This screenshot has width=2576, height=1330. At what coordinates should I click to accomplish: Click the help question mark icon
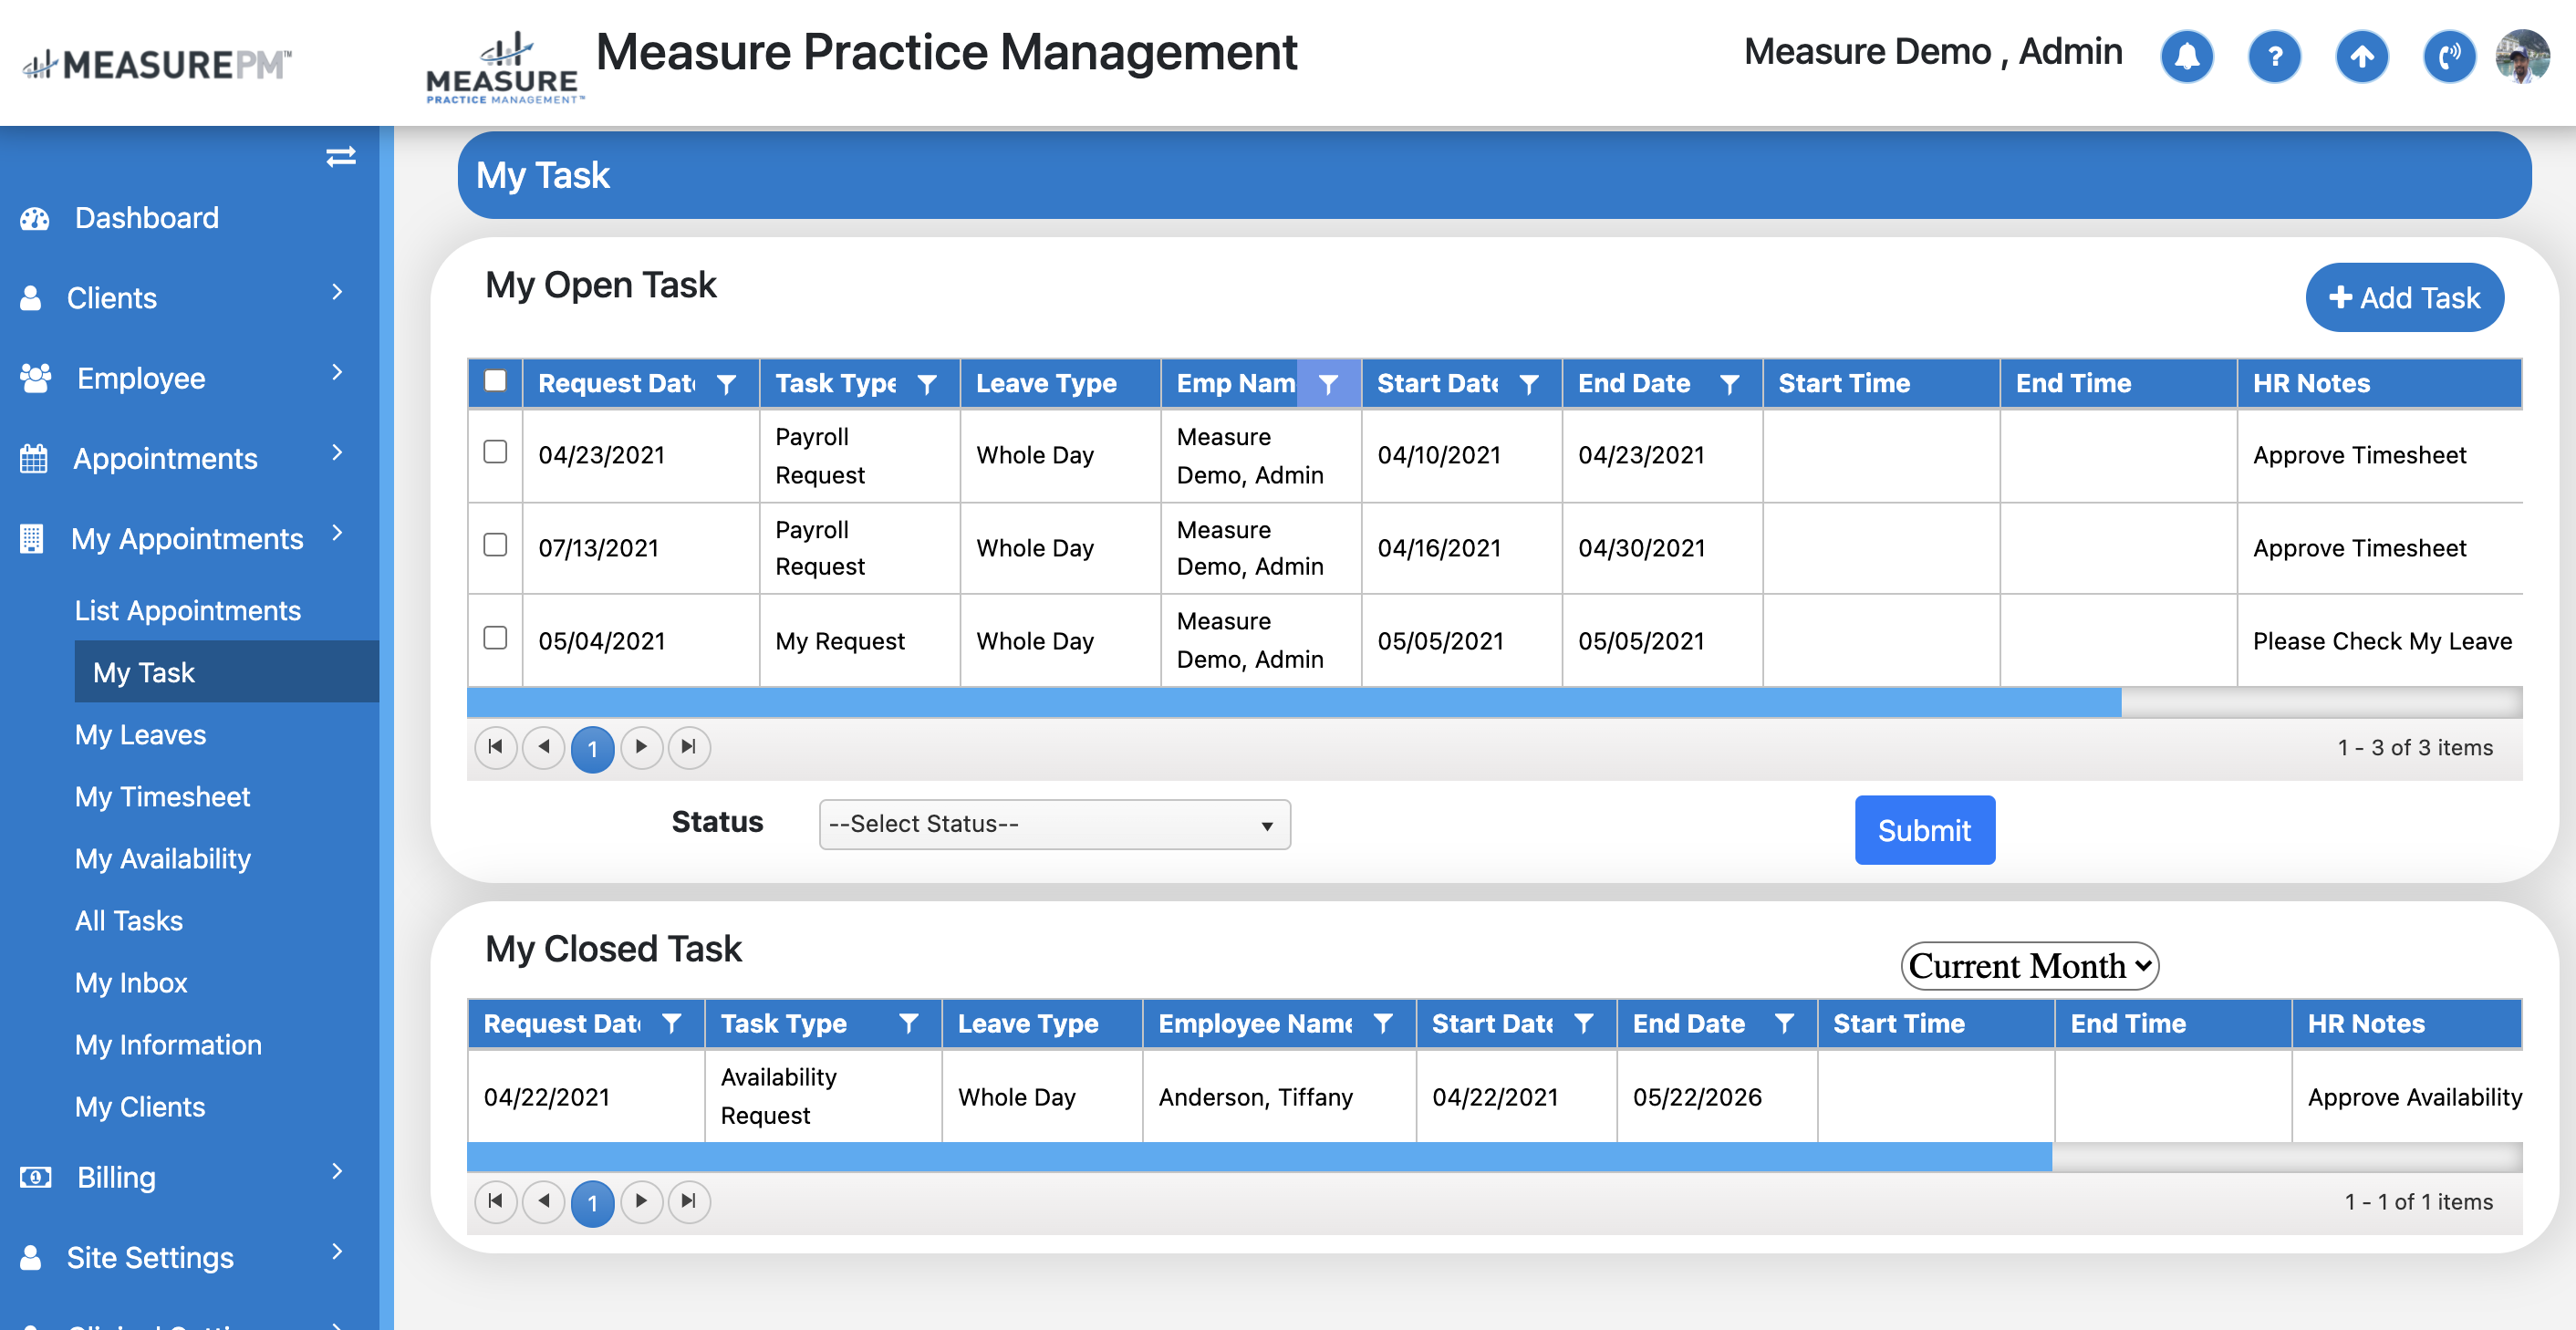2273,56
